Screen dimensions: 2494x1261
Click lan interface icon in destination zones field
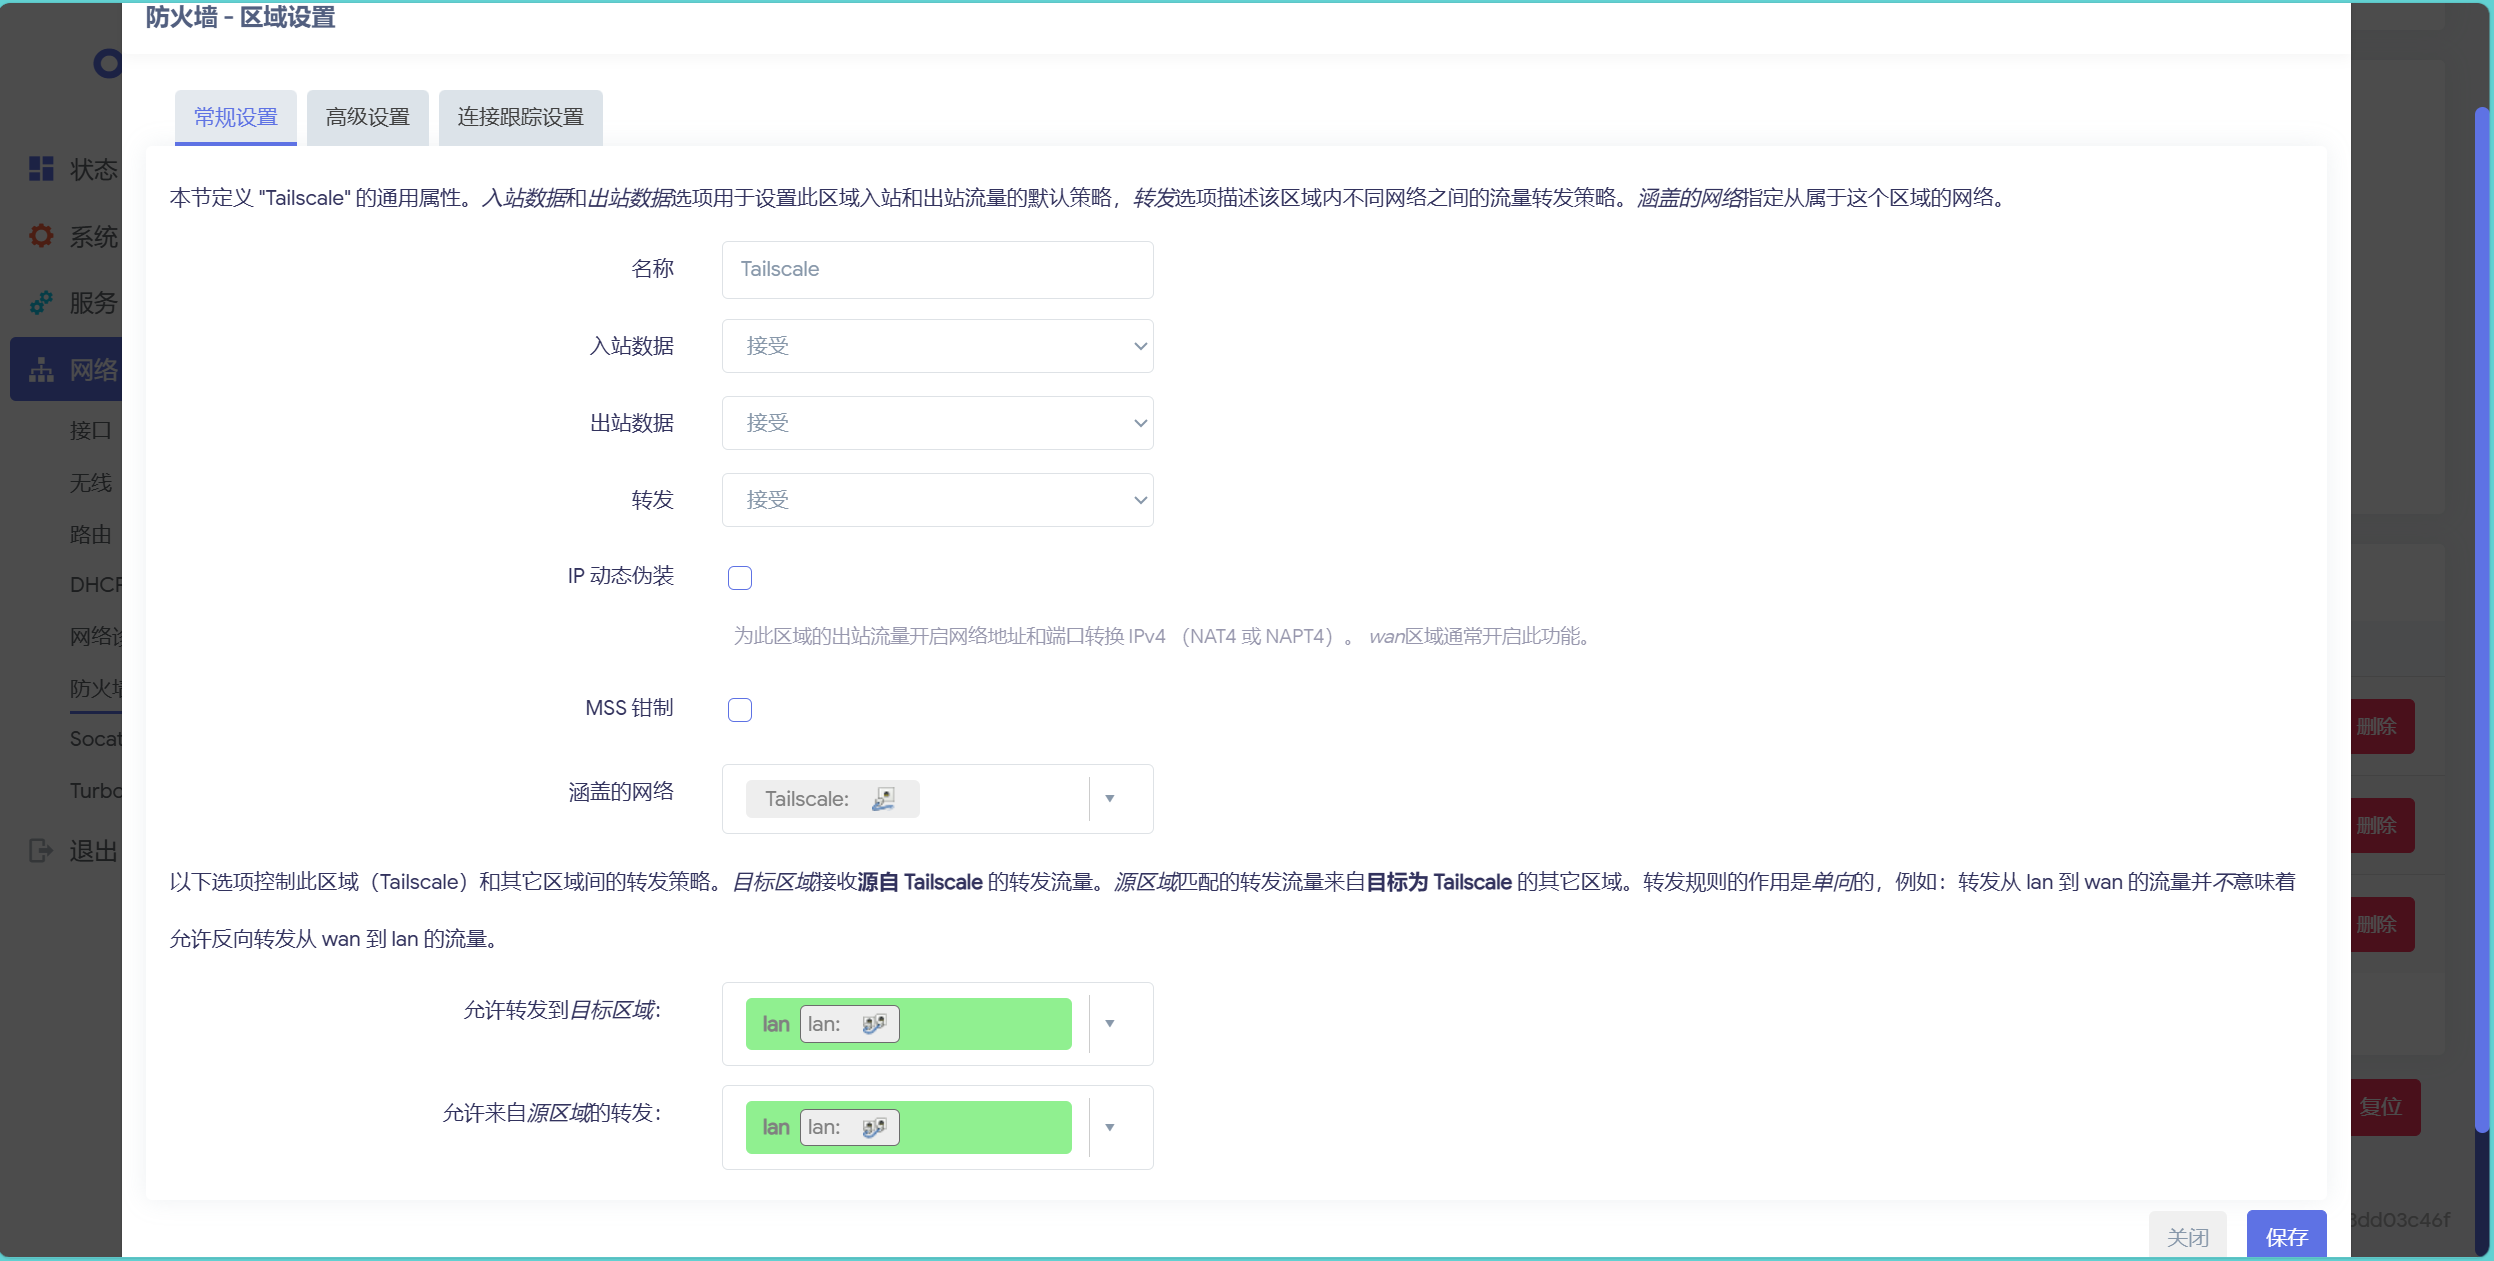point(874,1024)
